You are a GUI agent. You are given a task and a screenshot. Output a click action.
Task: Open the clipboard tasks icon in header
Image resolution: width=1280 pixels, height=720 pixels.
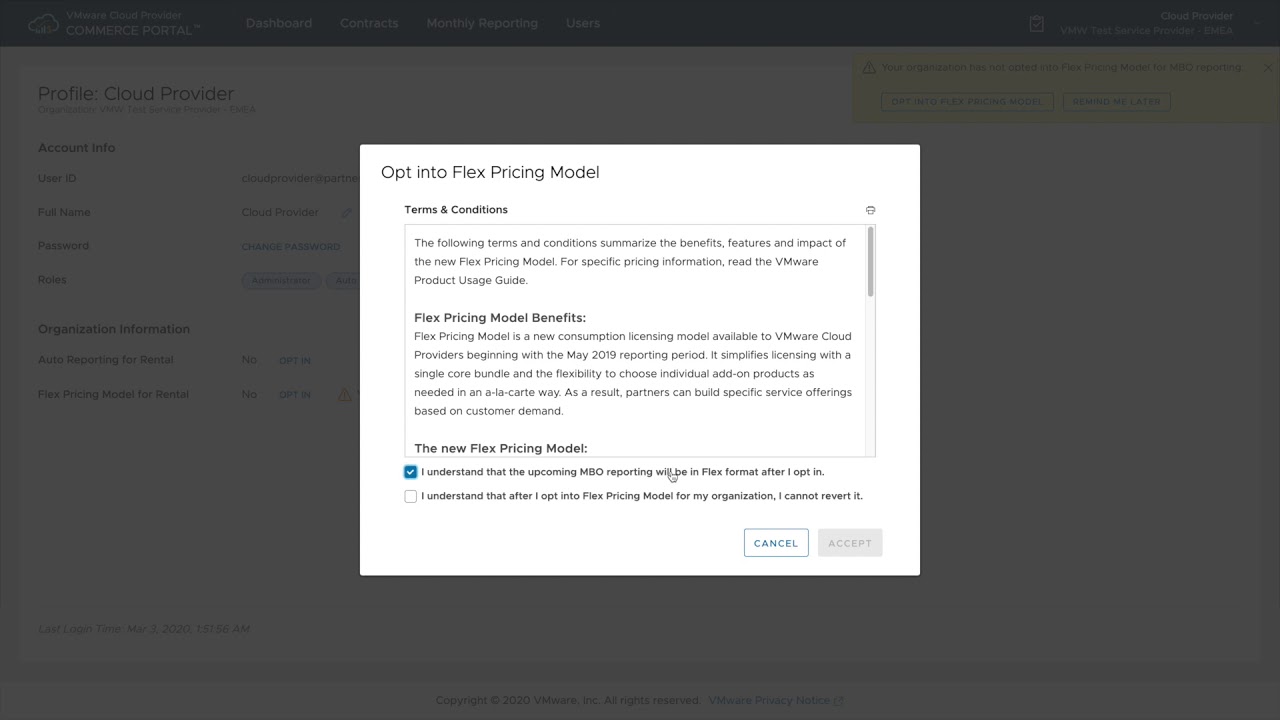[x=1037, y=23]
